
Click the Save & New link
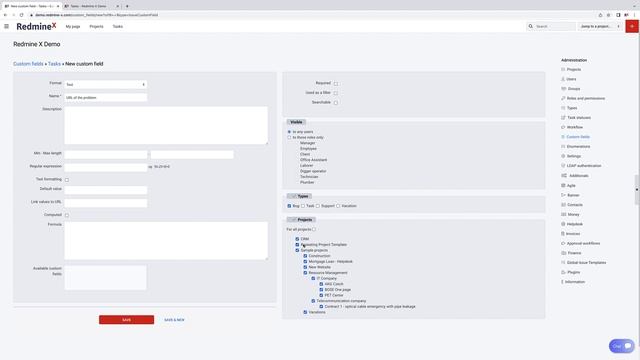[174, 320]
